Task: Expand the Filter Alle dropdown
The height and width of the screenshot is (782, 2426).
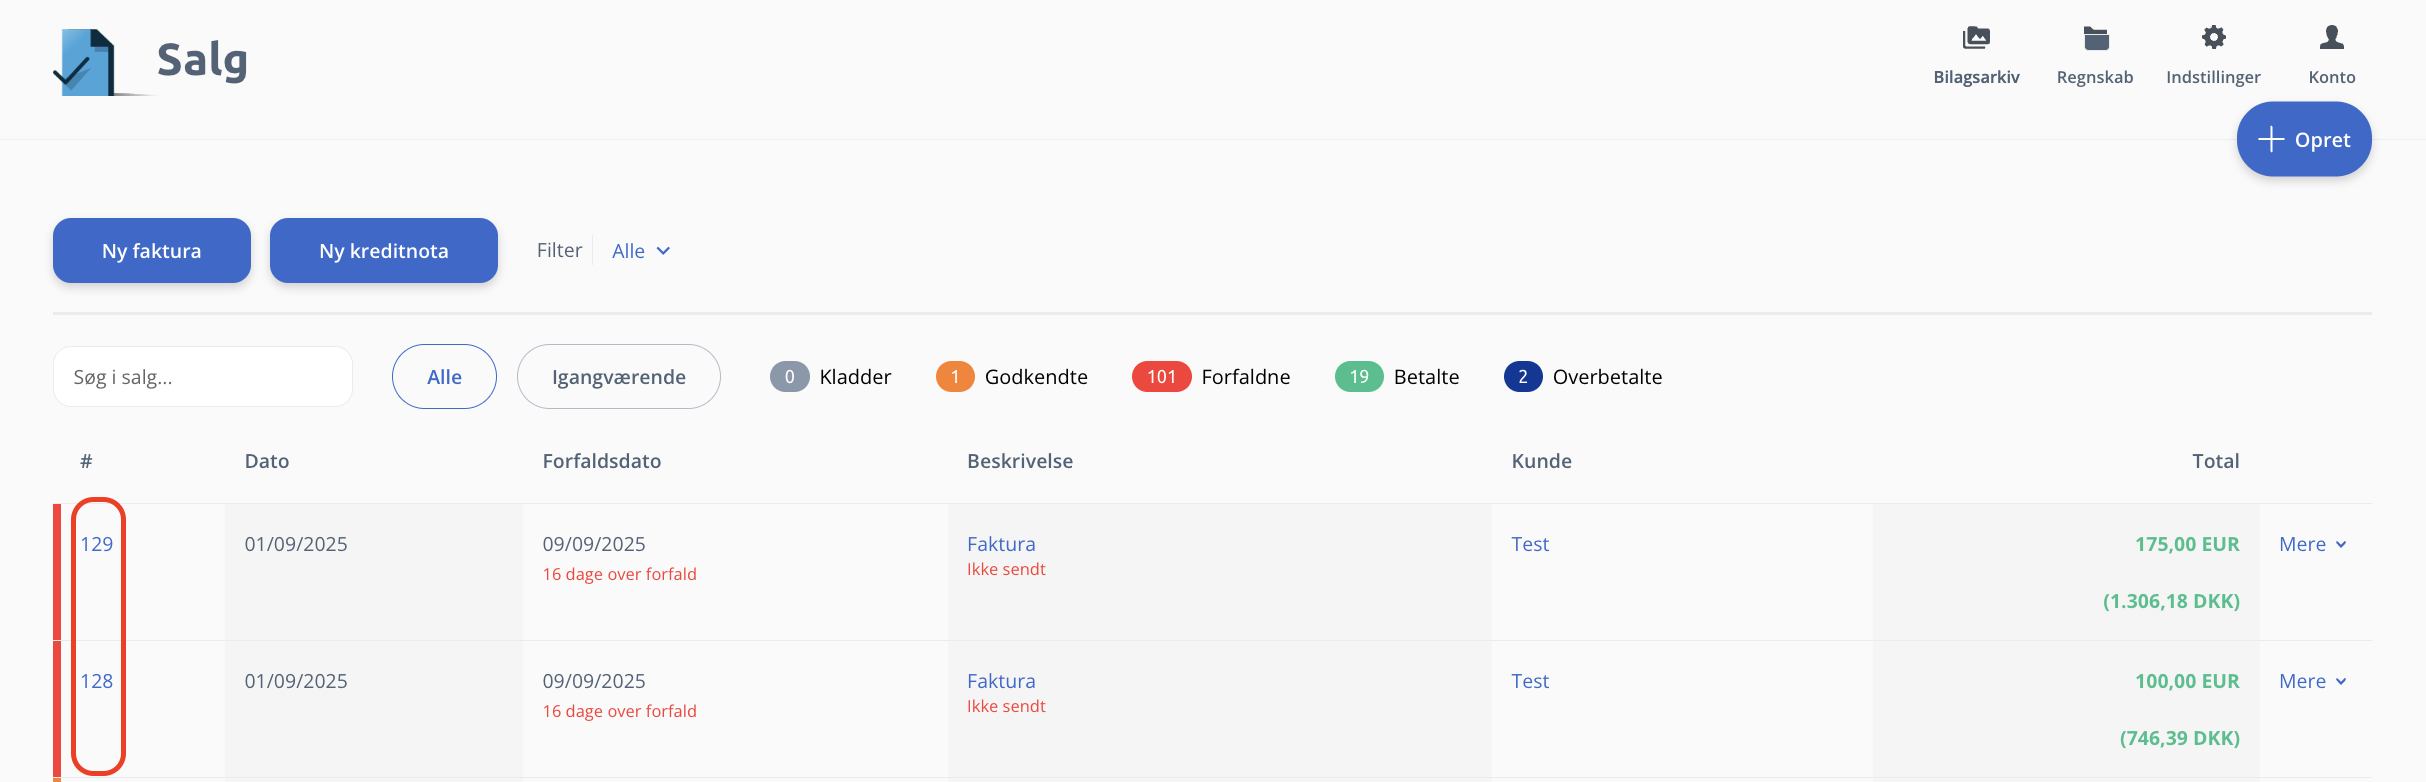Action: click(x=641, y=251)
